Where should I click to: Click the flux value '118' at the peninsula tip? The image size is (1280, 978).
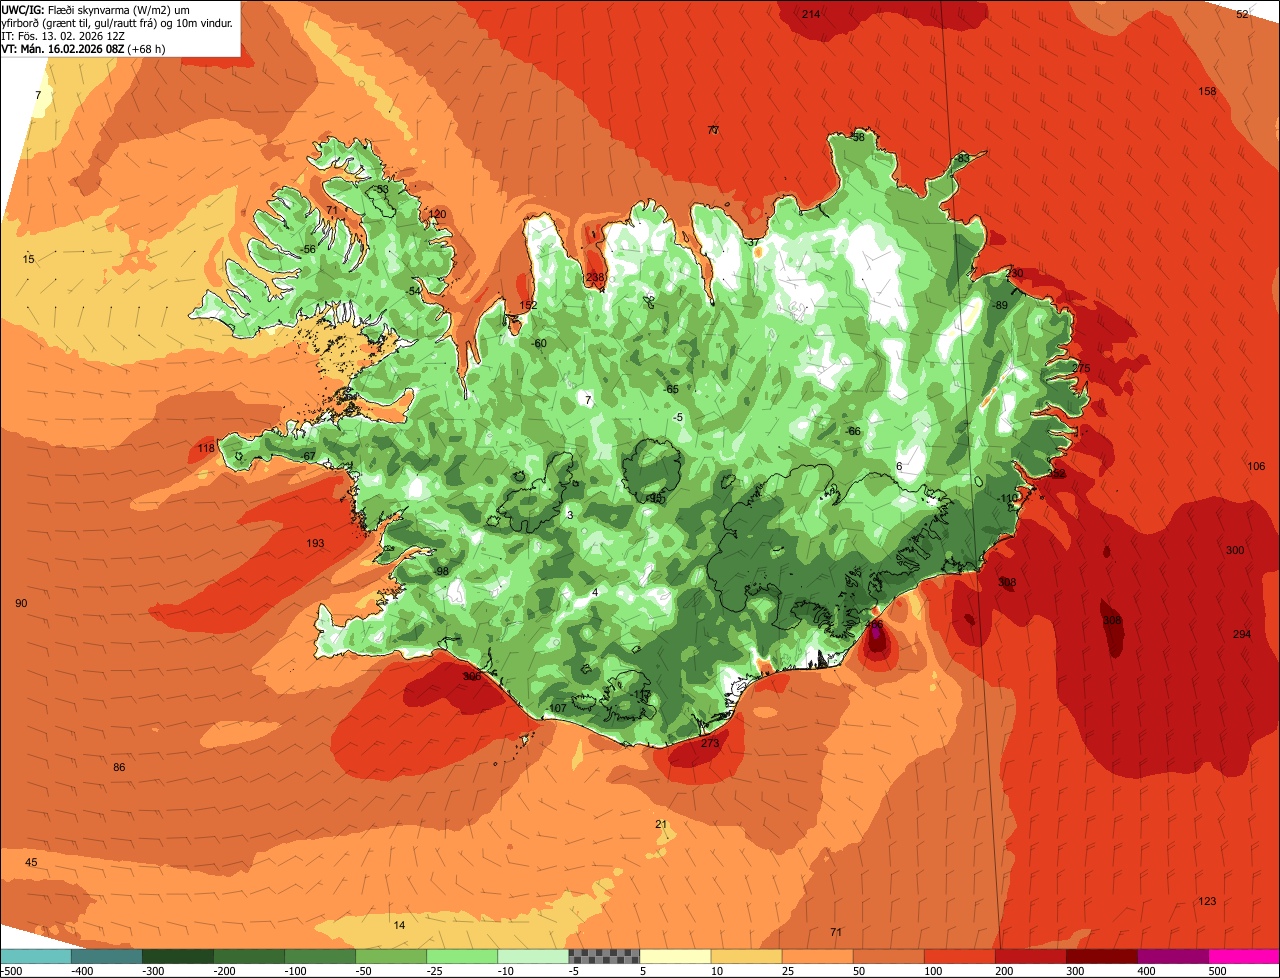(x=206, y=449)
